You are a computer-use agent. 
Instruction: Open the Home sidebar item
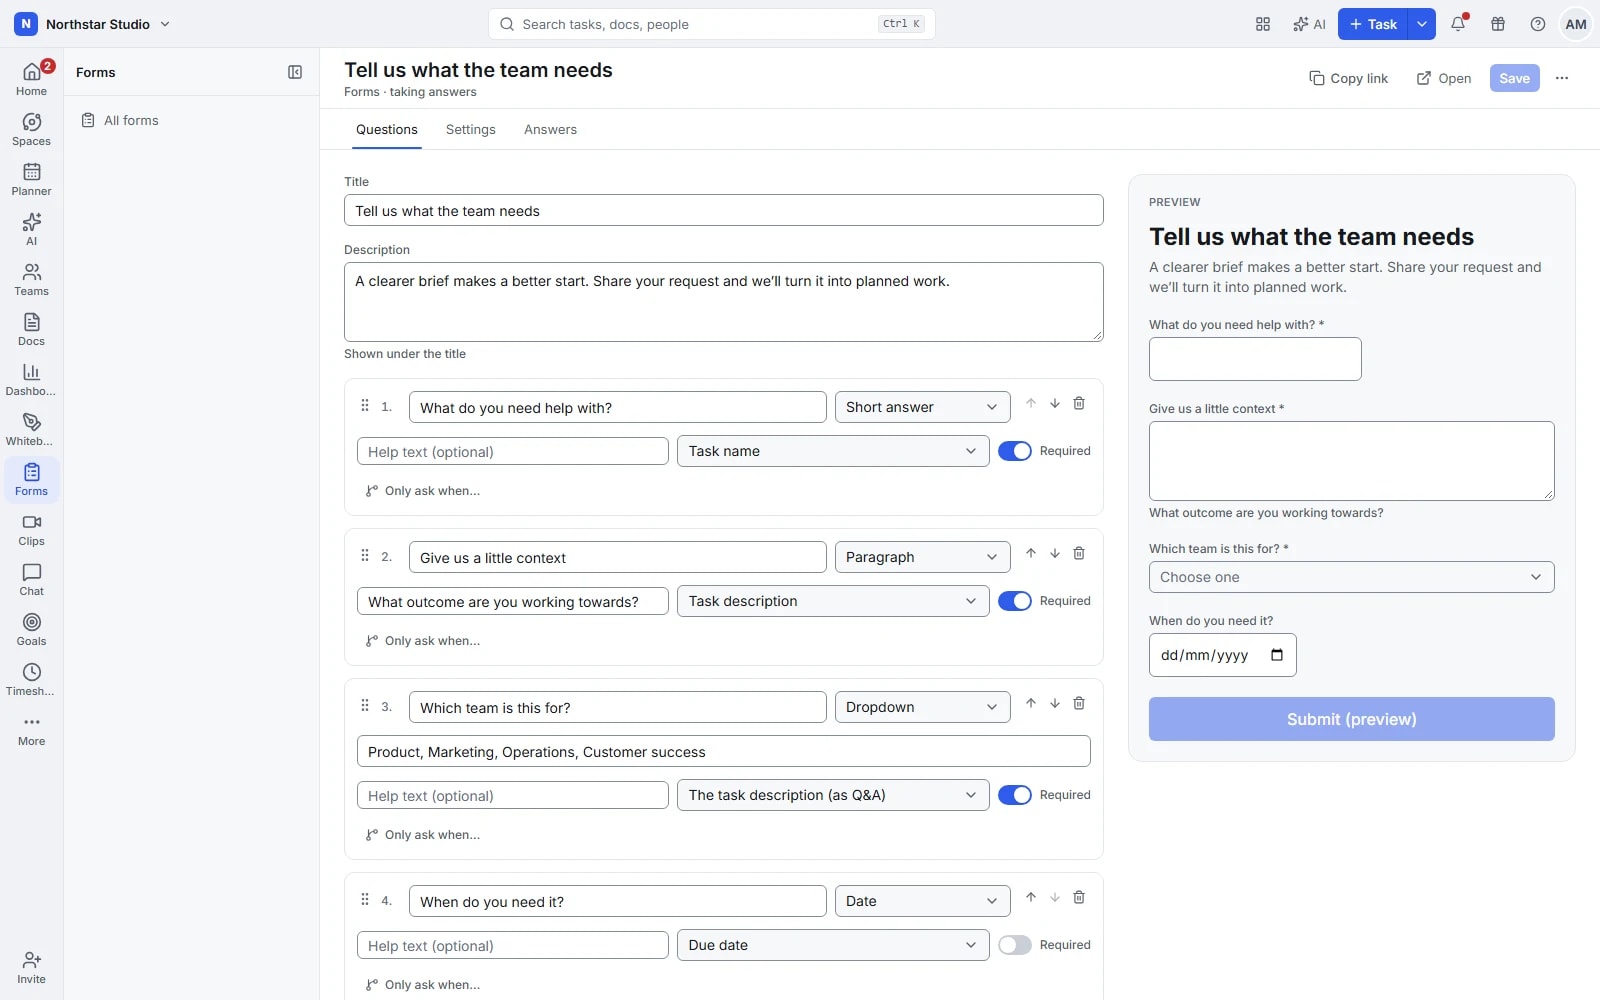31,79
